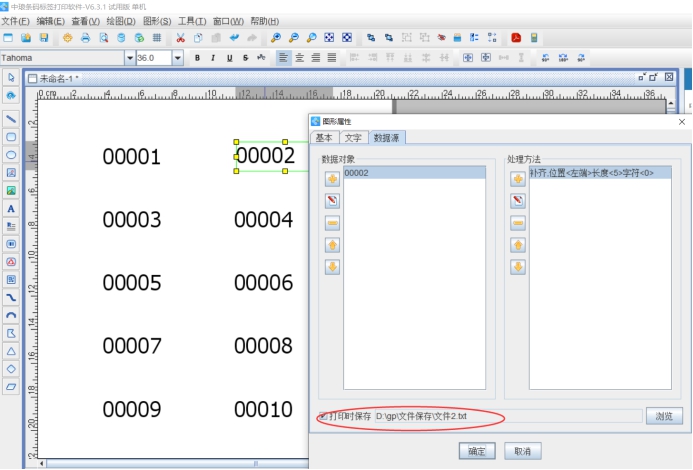693x470 pixels.
Task: Move the processing method down with arrow icon
Action: [x=518, y=267]
